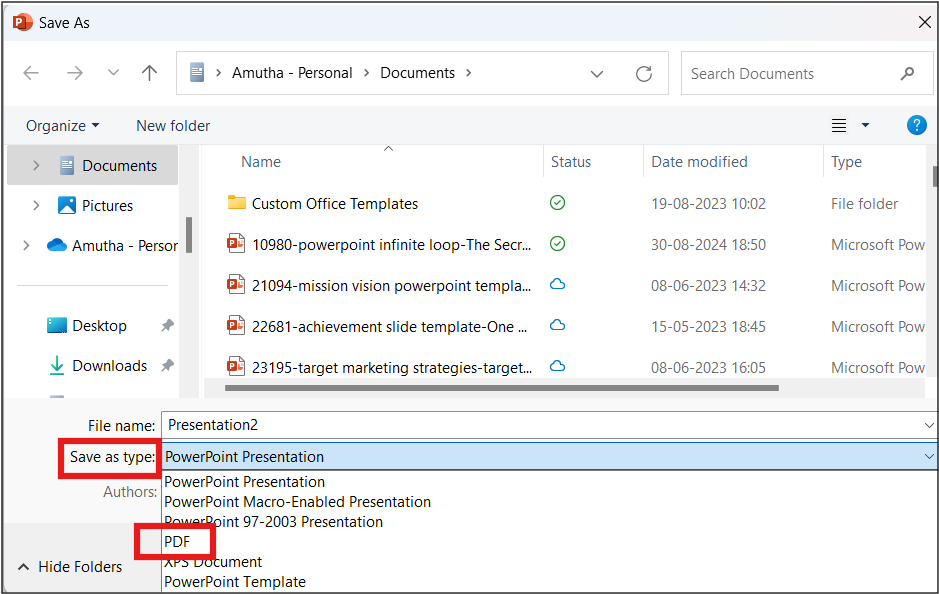Refresh the Documents folder view
This screenshot has width=939, height=594.
[644, 74]
